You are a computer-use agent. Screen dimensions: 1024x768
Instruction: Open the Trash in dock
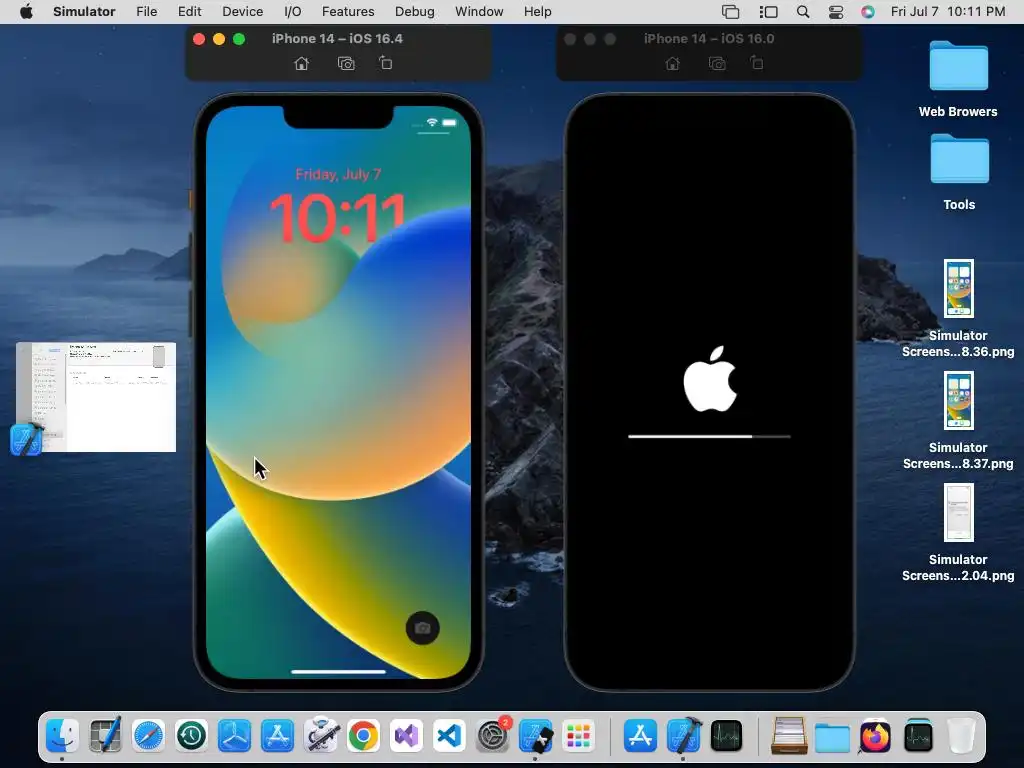[x=961, y=736]
